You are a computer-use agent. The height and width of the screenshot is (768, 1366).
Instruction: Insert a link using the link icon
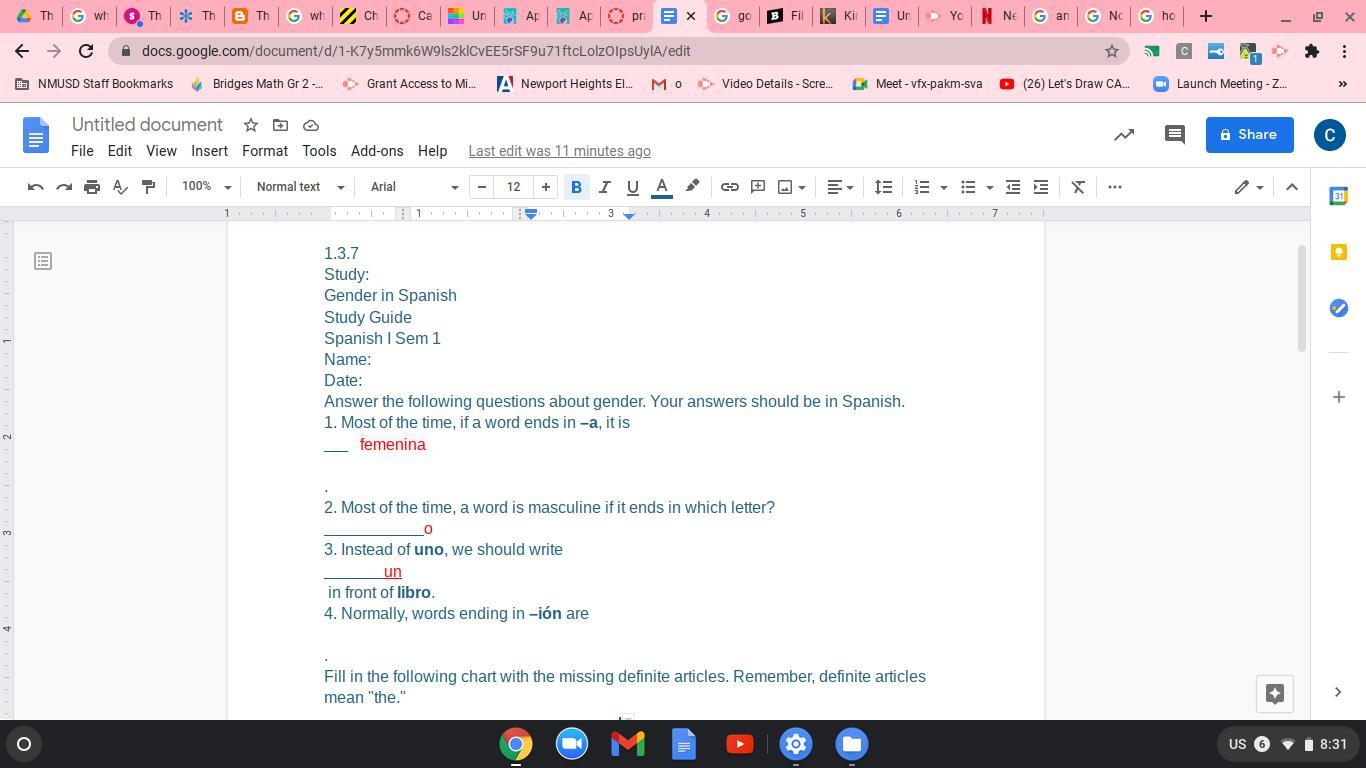point(730,187)
